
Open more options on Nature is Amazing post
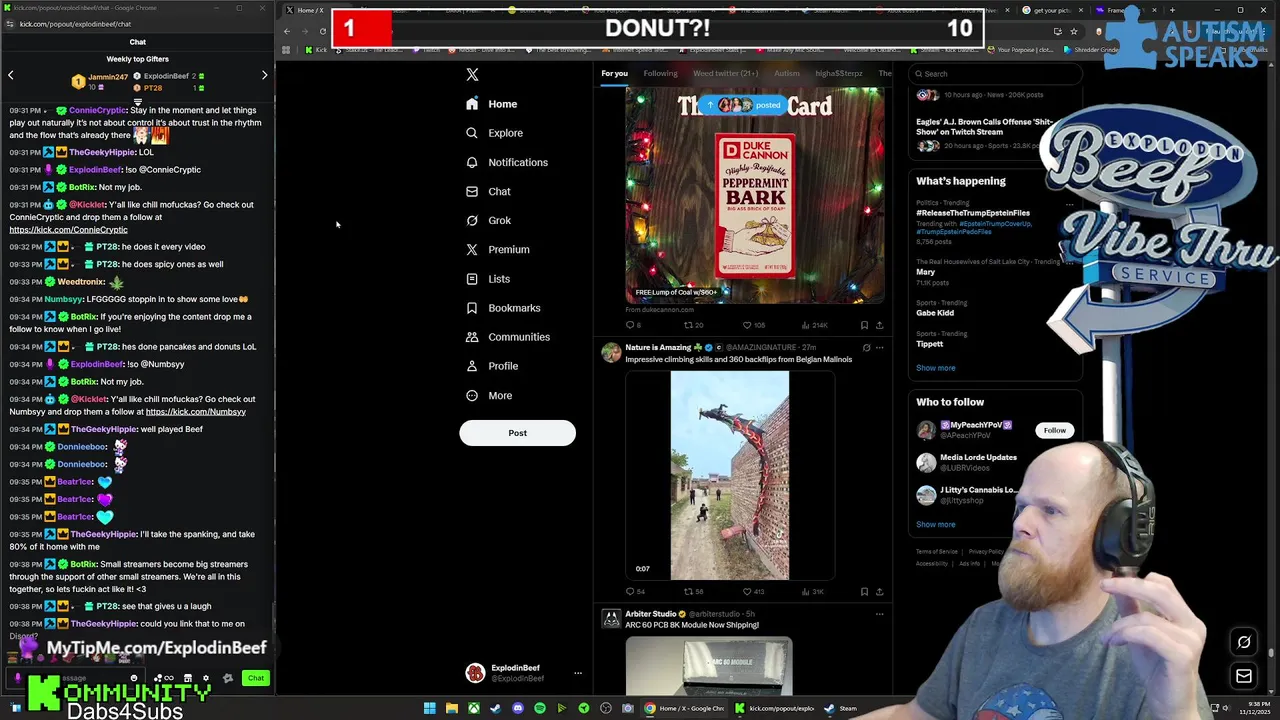(x=879, y=348)
